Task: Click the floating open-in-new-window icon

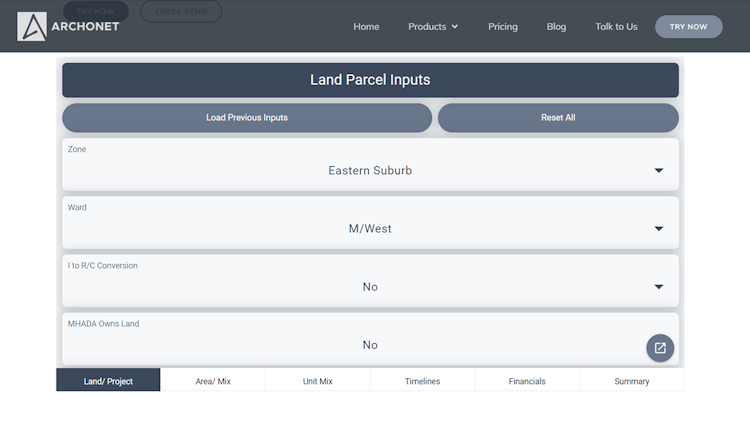Action: tap(660, 348)
